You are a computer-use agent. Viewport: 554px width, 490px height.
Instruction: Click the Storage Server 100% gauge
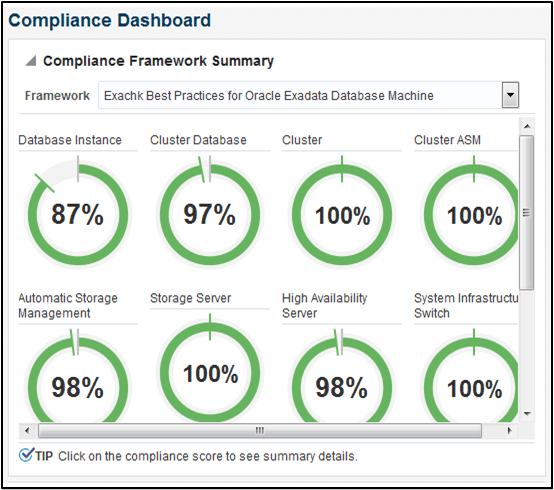pyautogui.click(x=210, y=372)
